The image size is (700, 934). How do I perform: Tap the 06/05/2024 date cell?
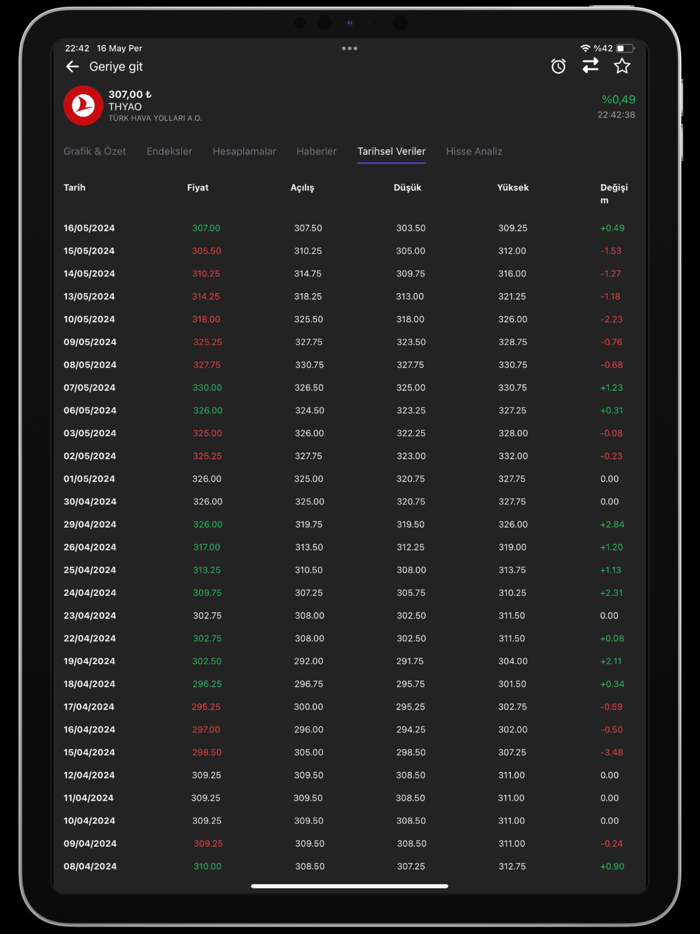pyautogui.click(x=90, y=410)
